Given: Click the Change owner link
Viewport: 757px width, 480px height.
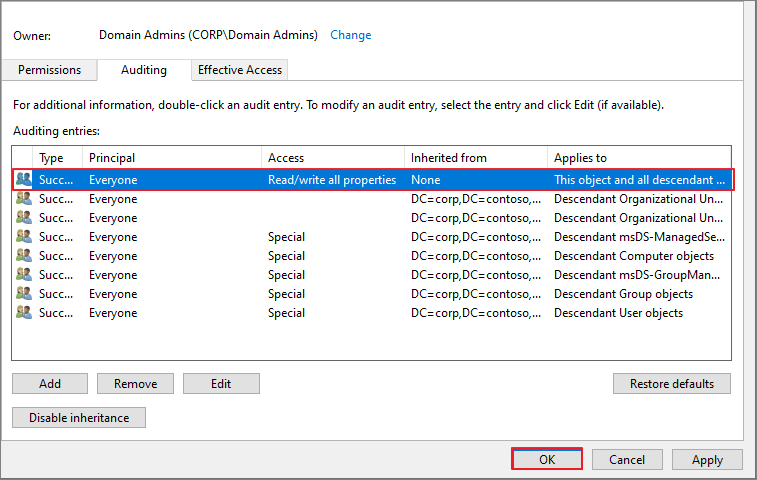Looking at the screenshot, I should (350, 35).
